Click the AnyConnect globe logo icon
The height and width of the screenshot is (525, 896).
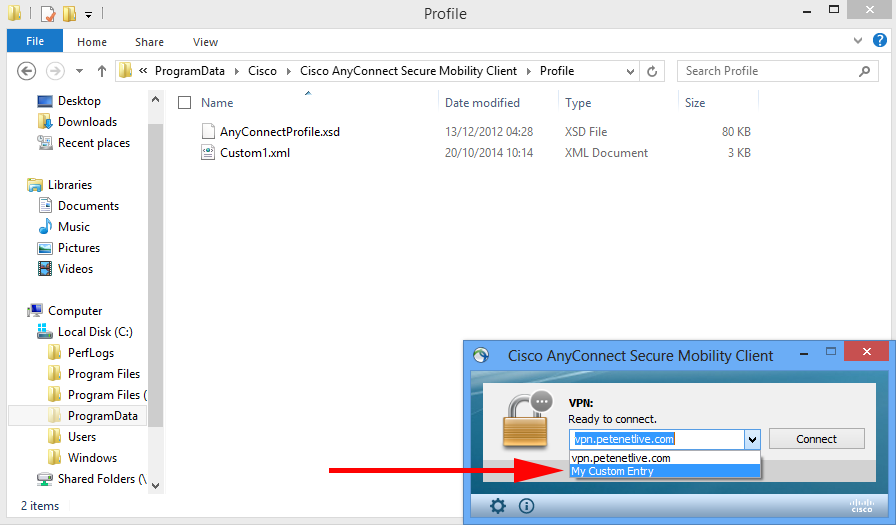pos(481,355)
